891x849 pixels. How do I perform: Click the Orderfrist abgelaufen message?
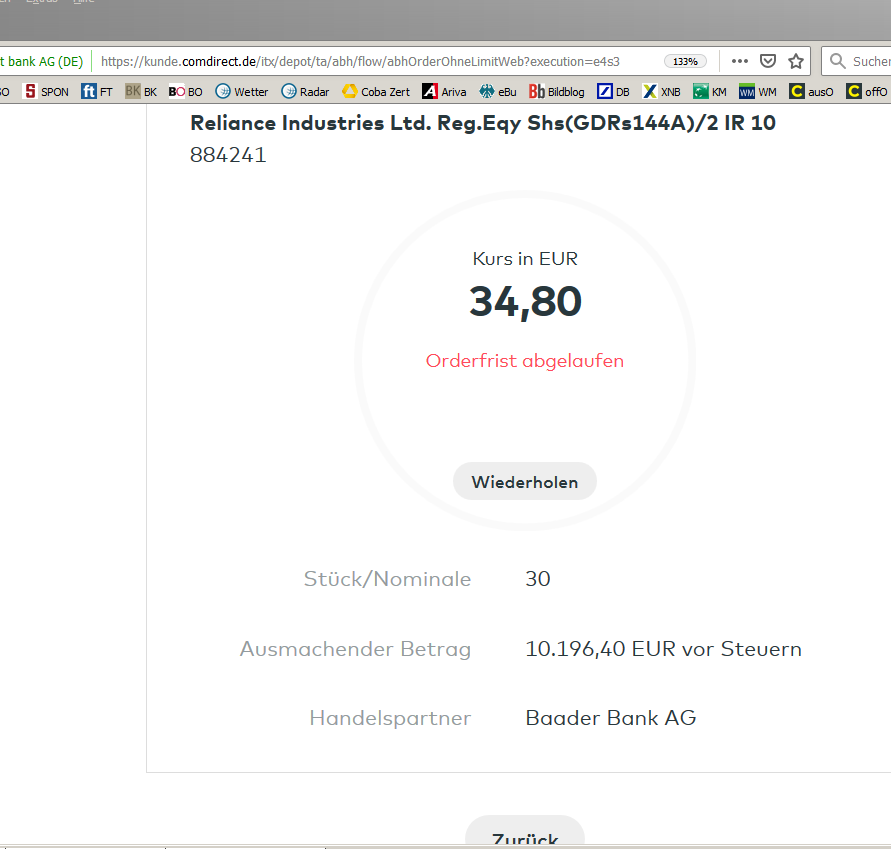tap(524, 361)
